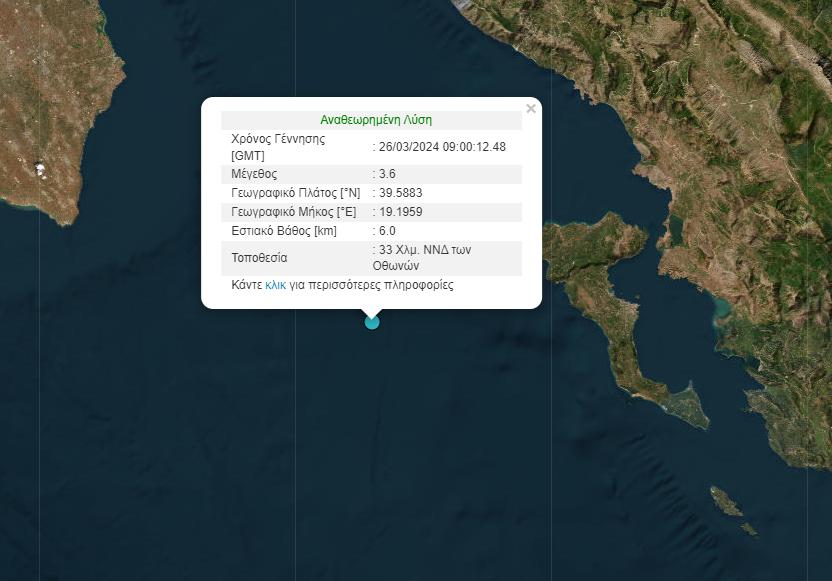832x581 pixels.
Task: Click the 'Μέγεθος' label in popup
Action: pyautogui.click(x=254, y=174)
